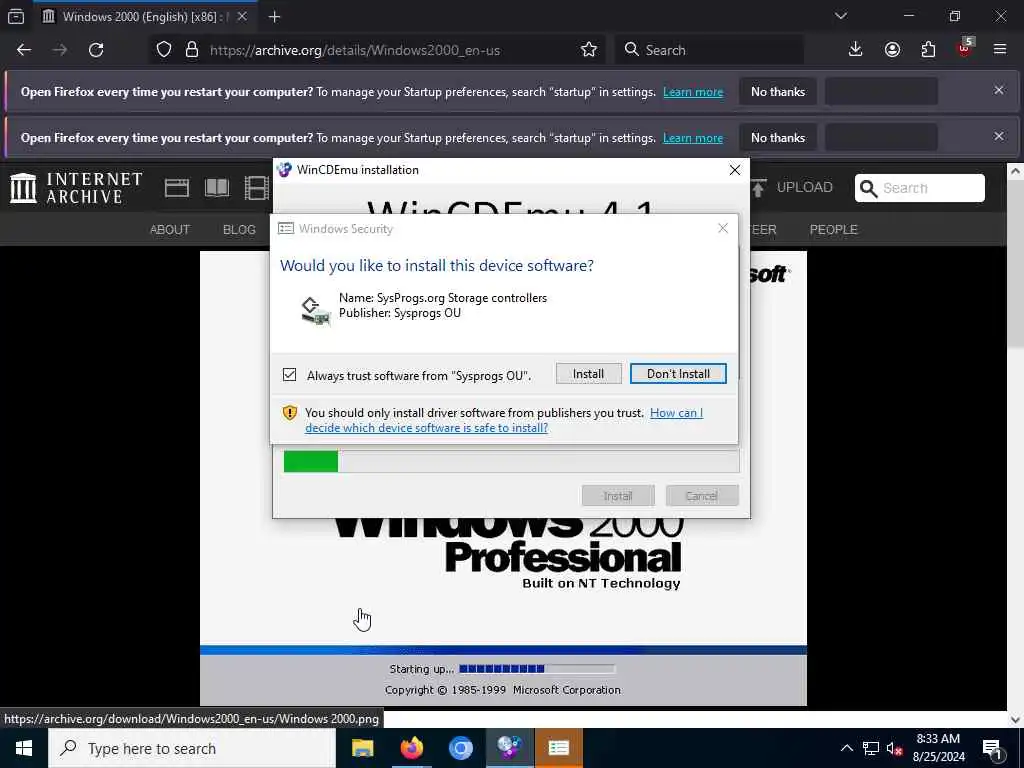Click the page vertical scrollbar
The height and width of the screenshot is (768, 1024).
pyautogui.click(x=1015, y=445)
